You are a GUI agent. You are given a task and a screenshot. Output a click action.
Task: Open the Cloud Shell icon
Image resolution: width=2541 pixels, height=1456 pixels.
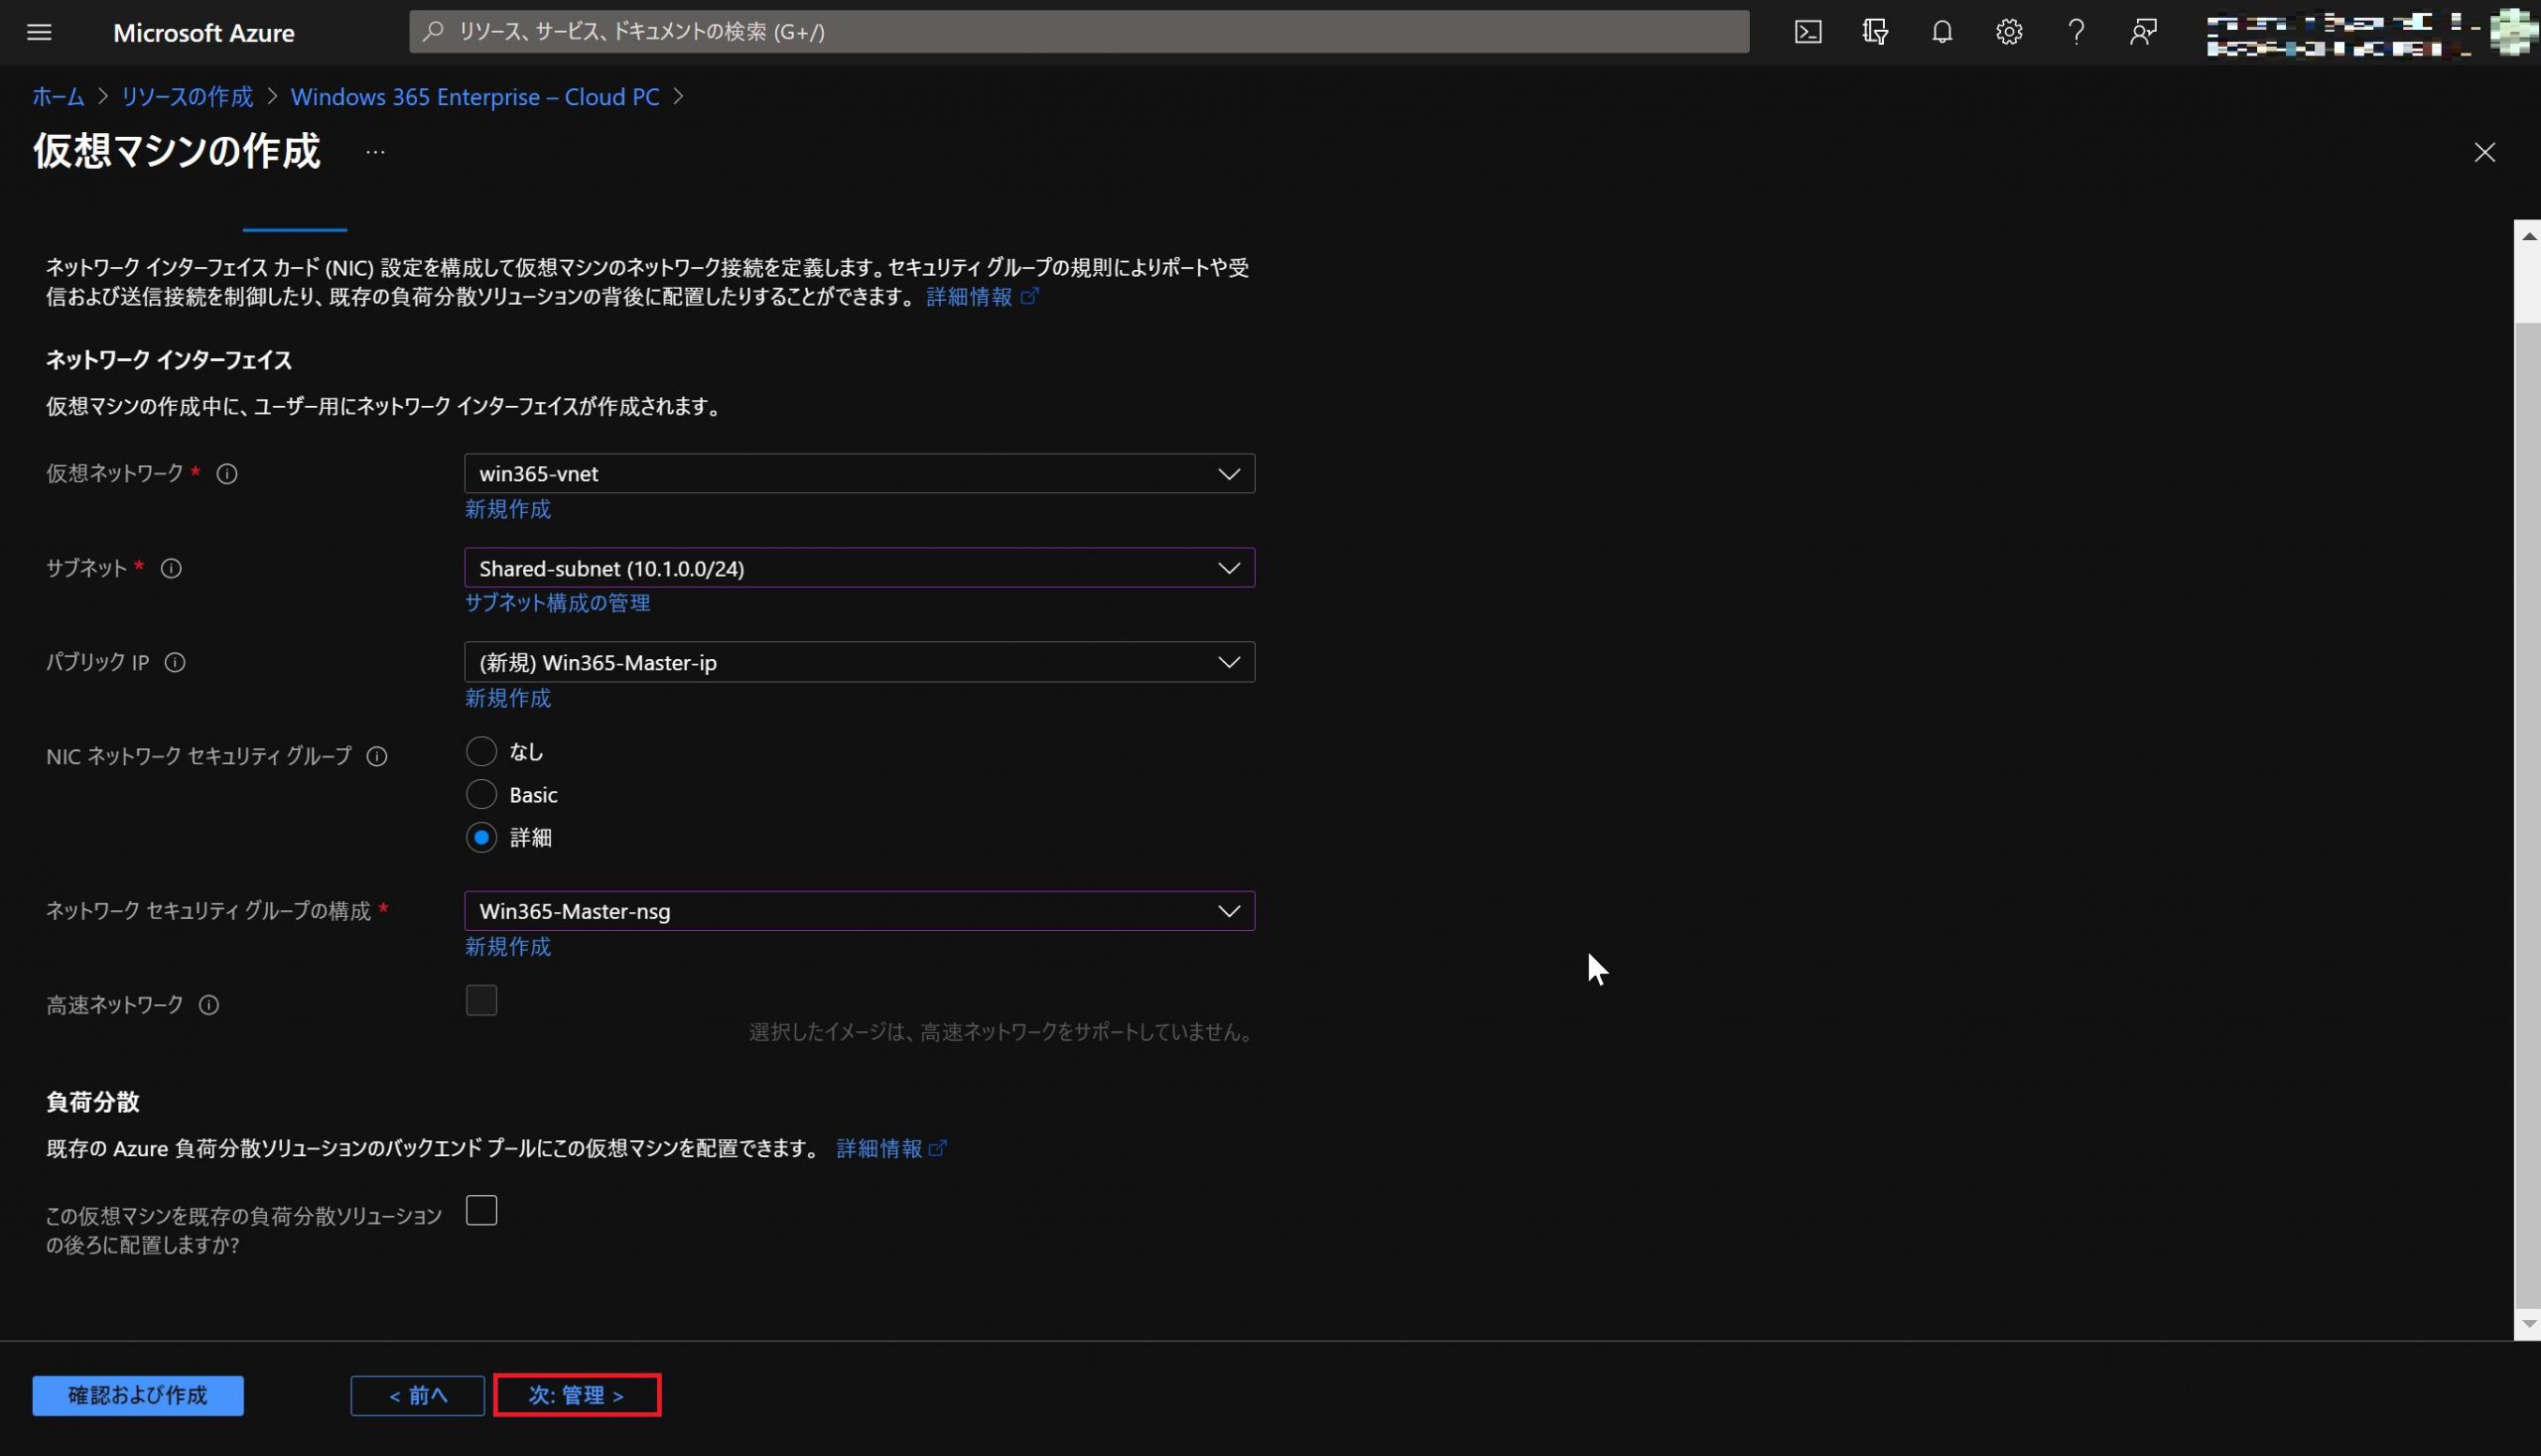[1807, 32]
